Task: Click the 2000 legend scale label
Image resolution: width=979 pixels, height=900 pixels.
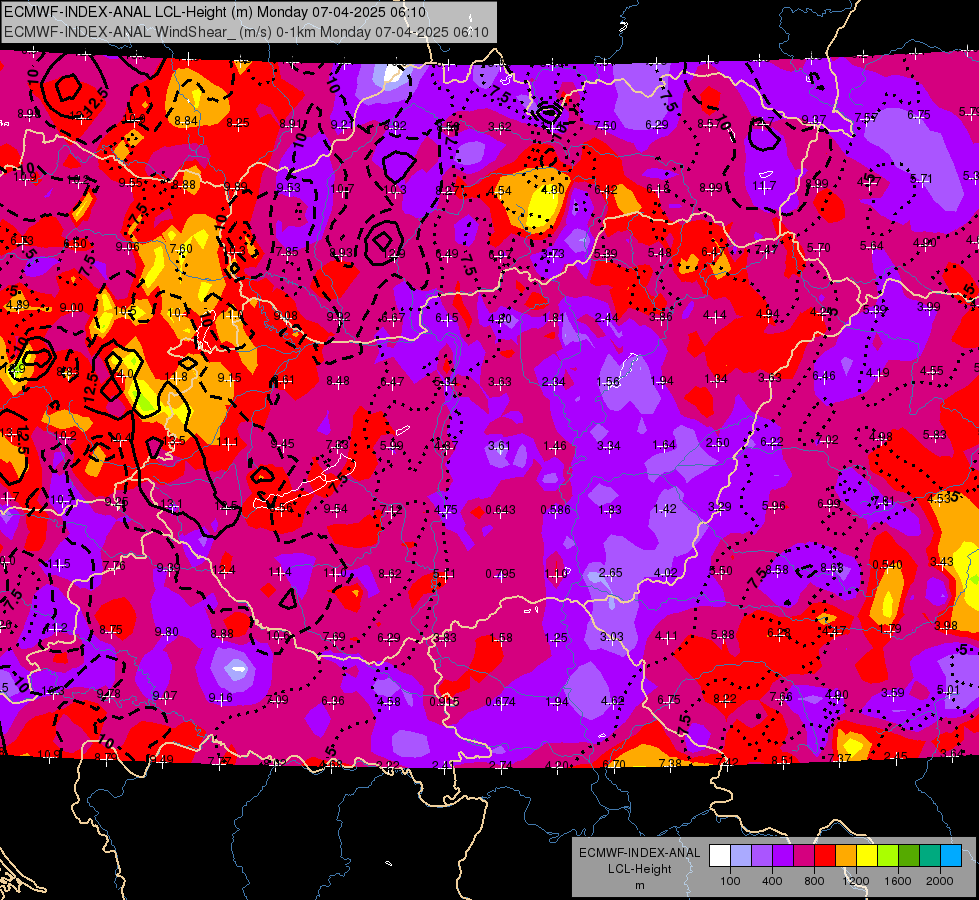Action: pos(940,881)
